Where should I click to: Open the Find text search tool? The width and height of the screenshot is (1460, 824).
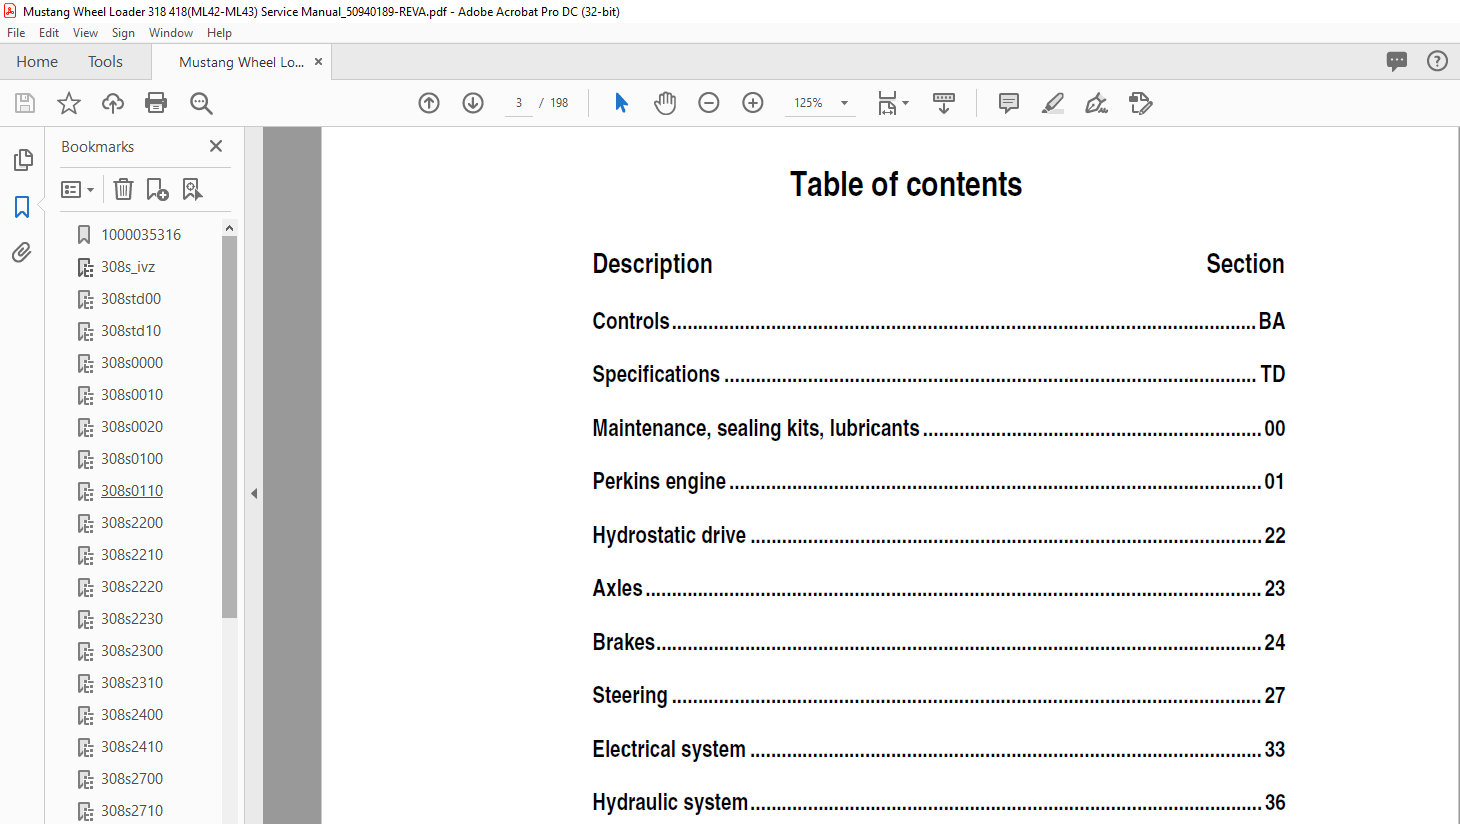(x=201, y=103)
